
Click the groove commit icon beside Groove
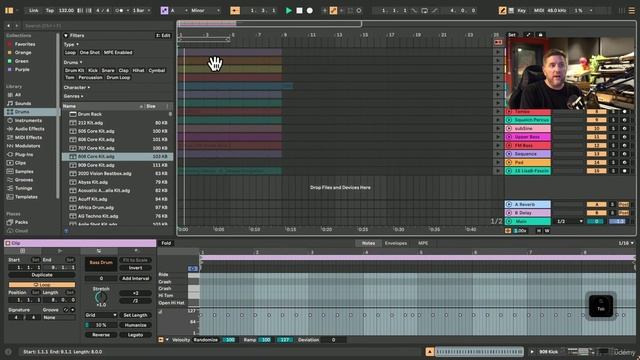73,310
